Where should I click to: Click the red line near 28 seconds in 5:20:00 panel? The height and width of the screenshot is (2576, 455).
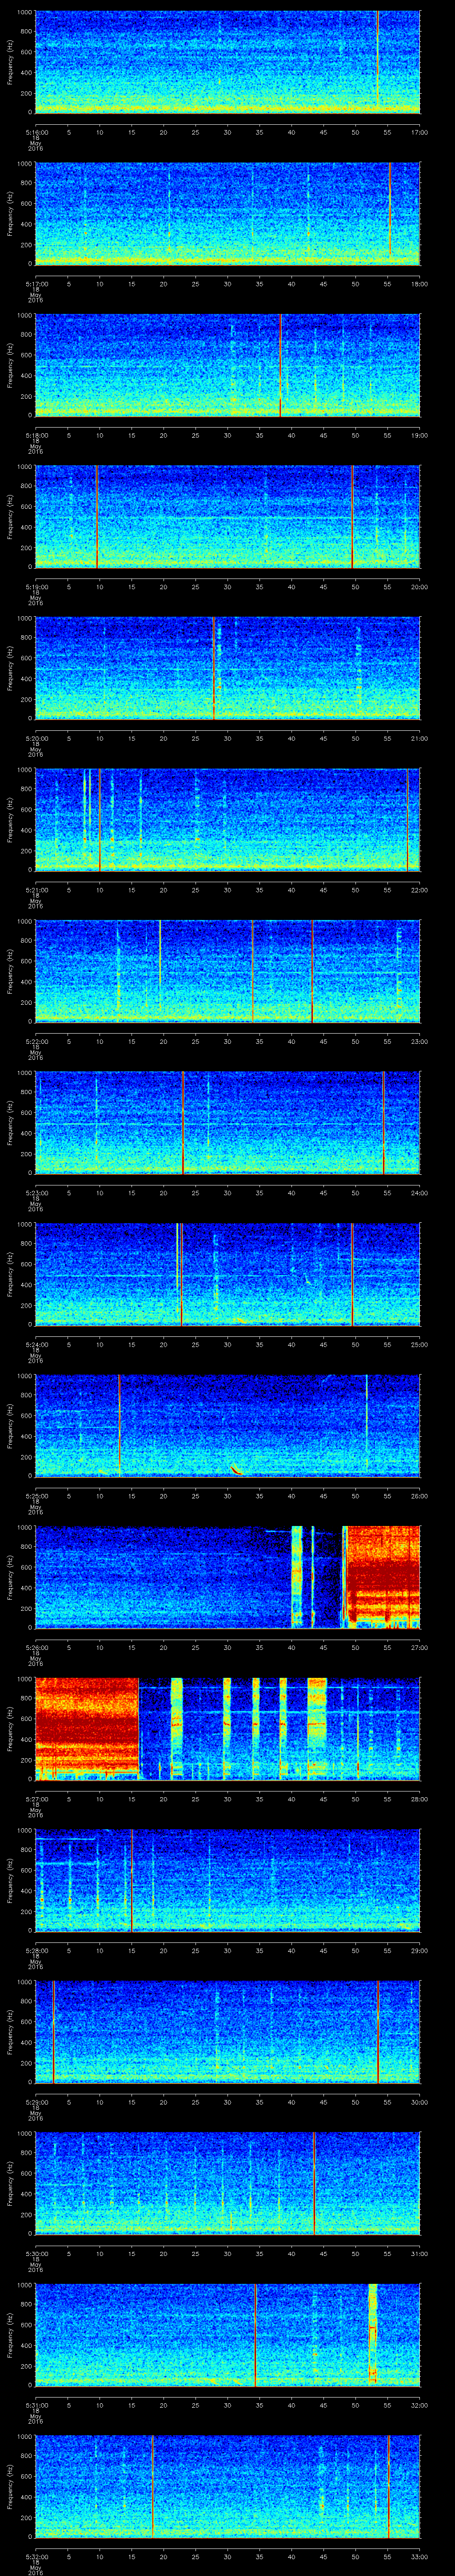[x=214, y=669]
